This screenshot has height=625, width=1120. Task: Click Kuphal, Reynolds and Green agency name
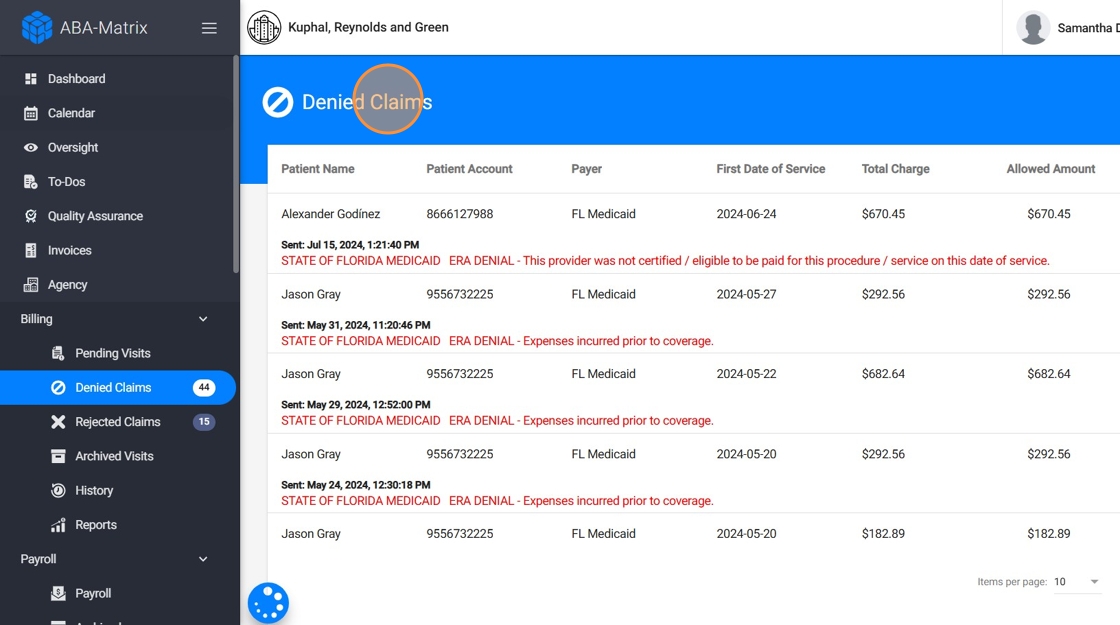[369, 27]
